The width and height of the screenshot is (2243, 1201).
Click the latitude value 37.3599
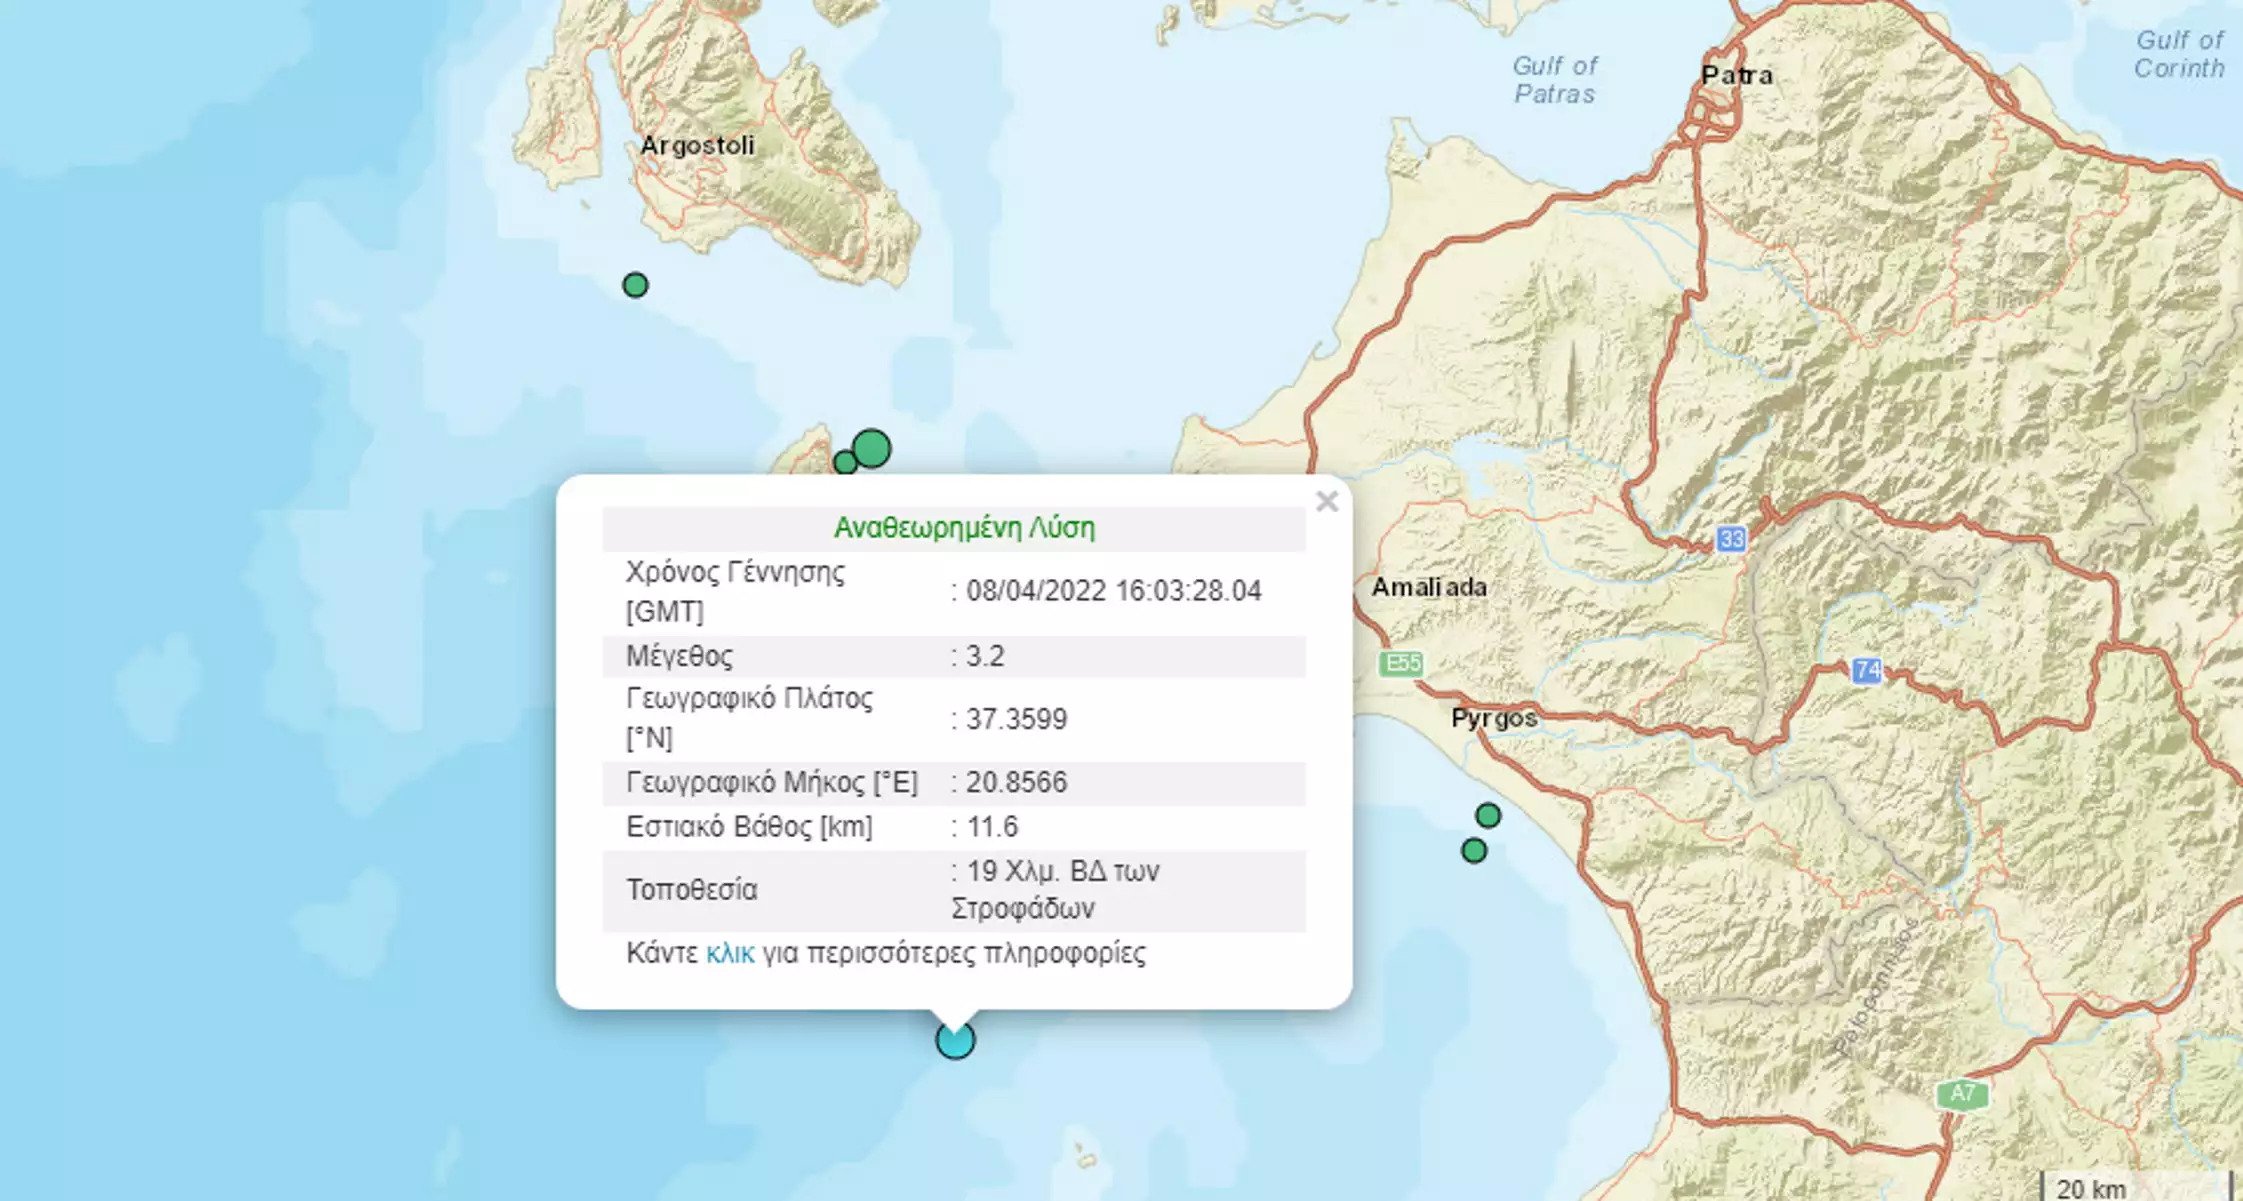pos(1016,719)
